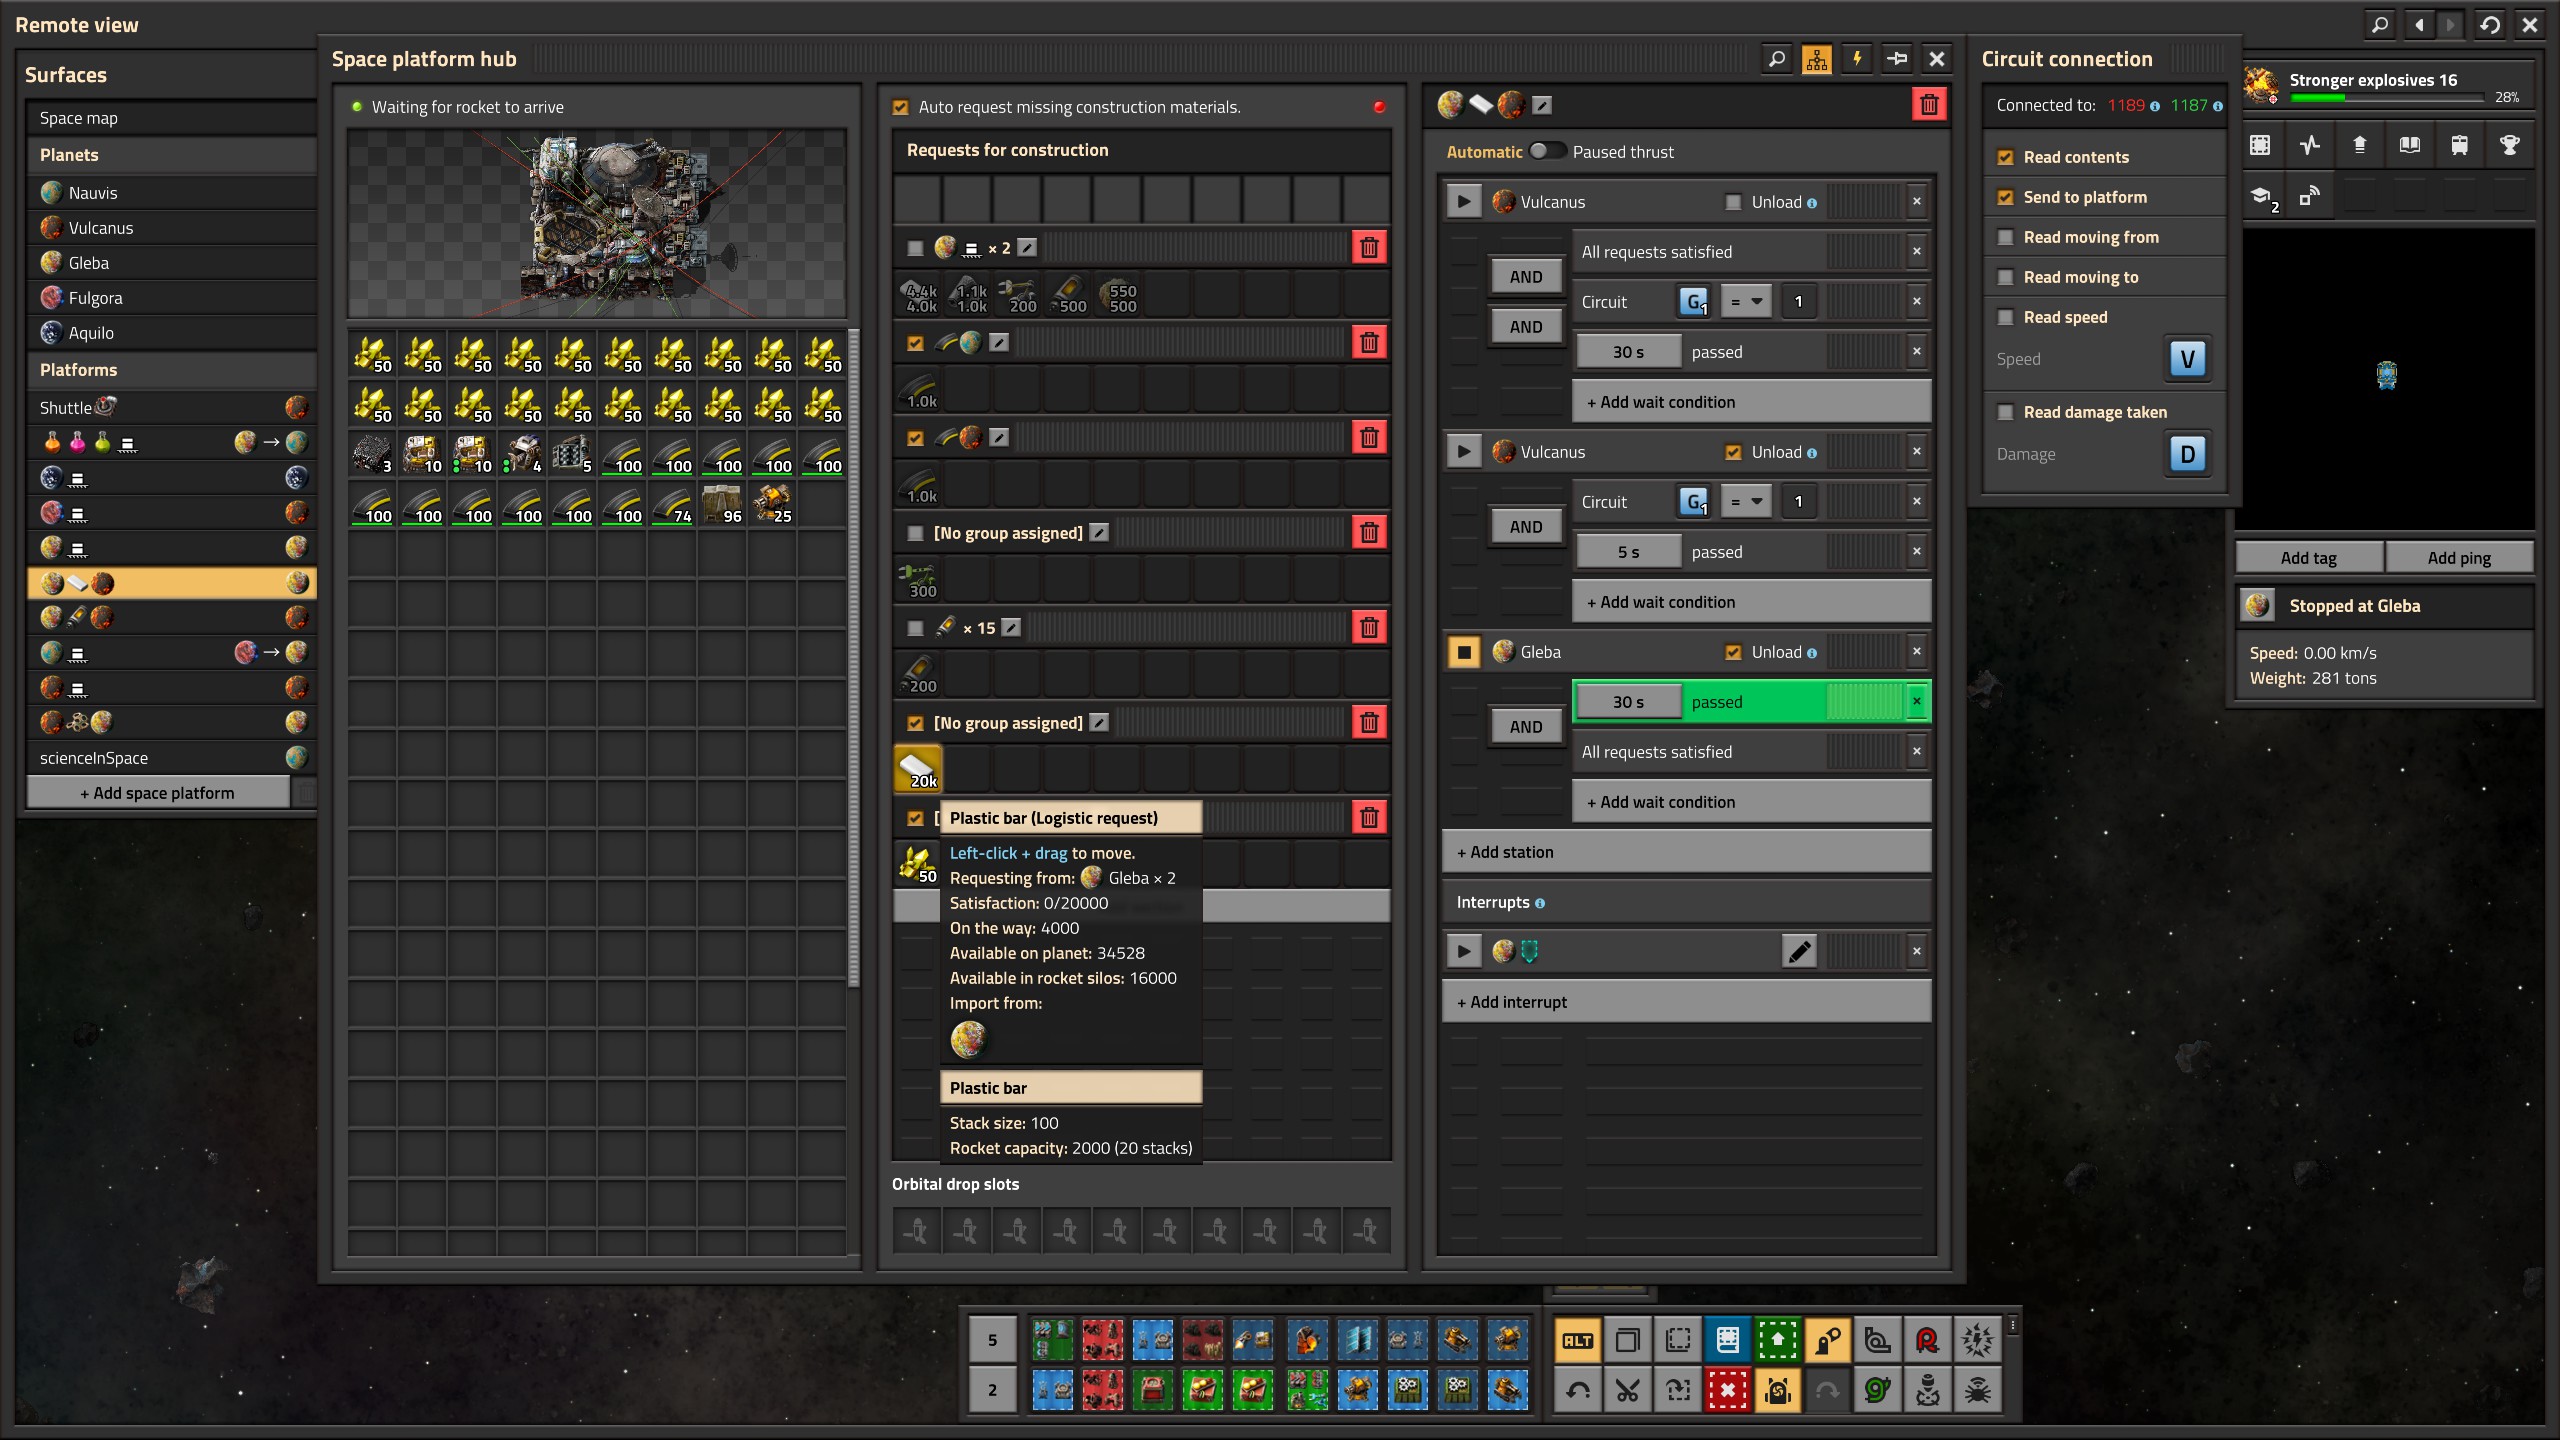Toggle the circuit network icon in hub header
2560x1440 pixels.
(1816, 59)
